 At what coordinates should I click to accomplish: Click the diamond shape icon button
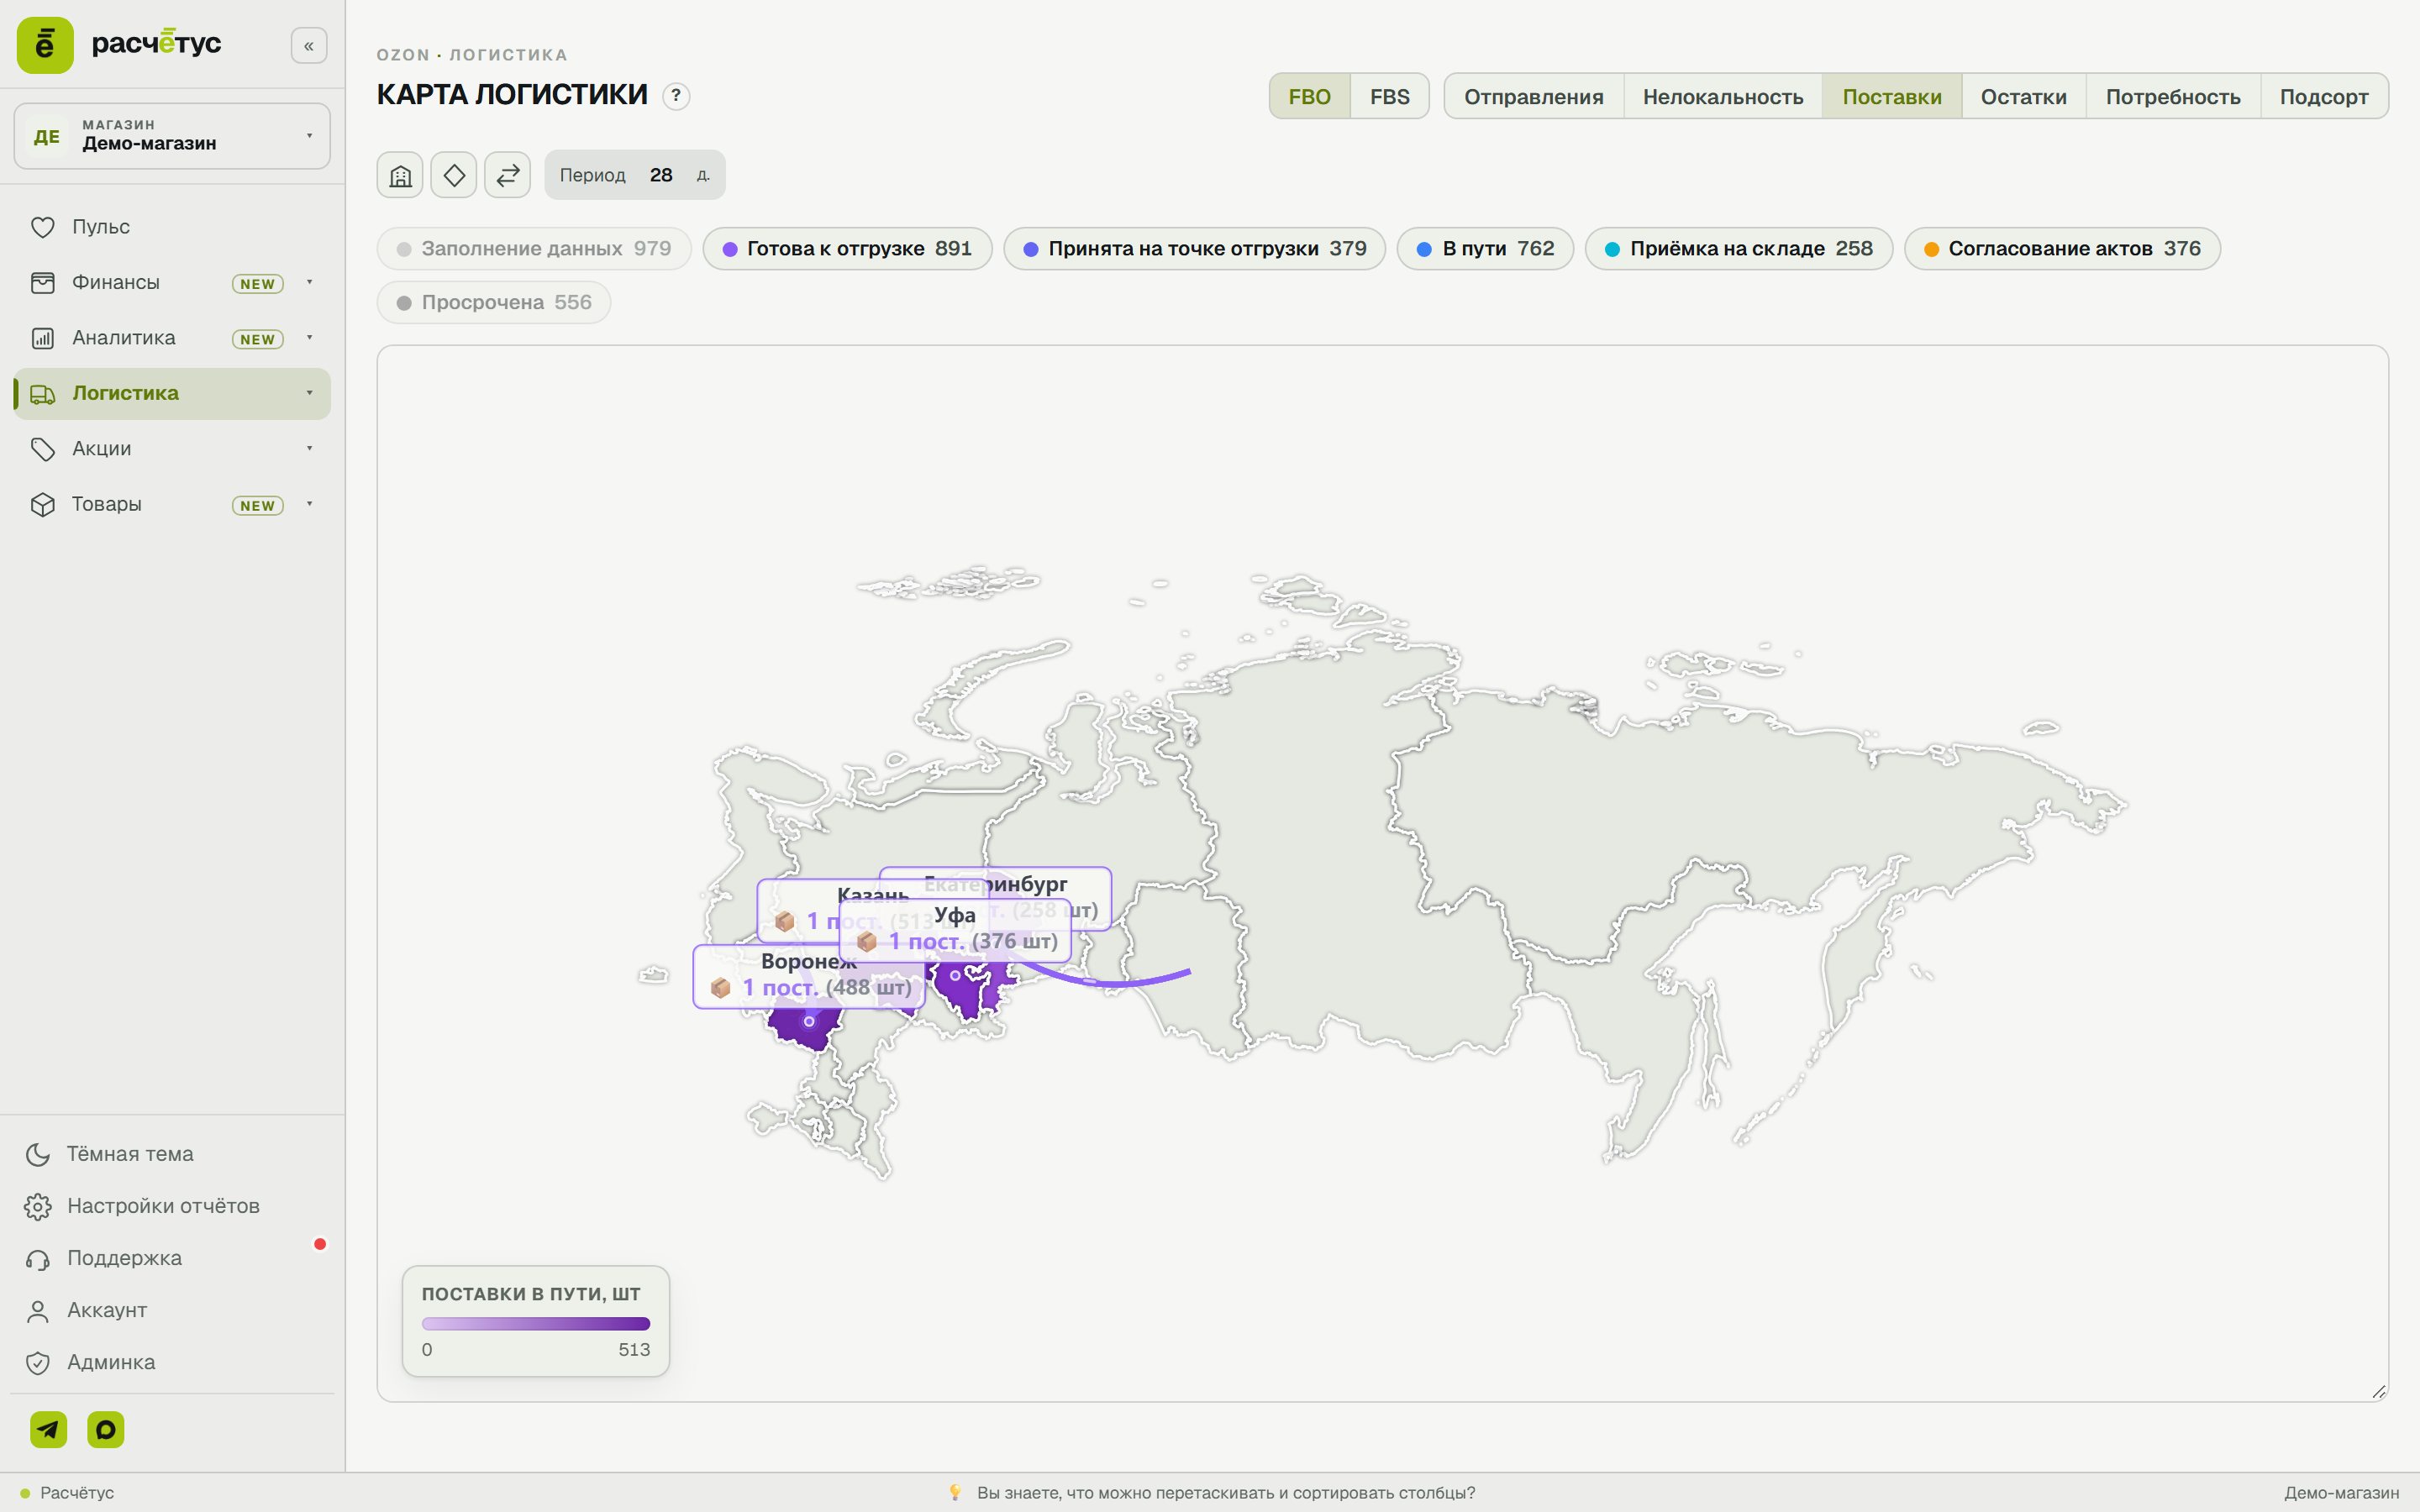coord(454,175)
